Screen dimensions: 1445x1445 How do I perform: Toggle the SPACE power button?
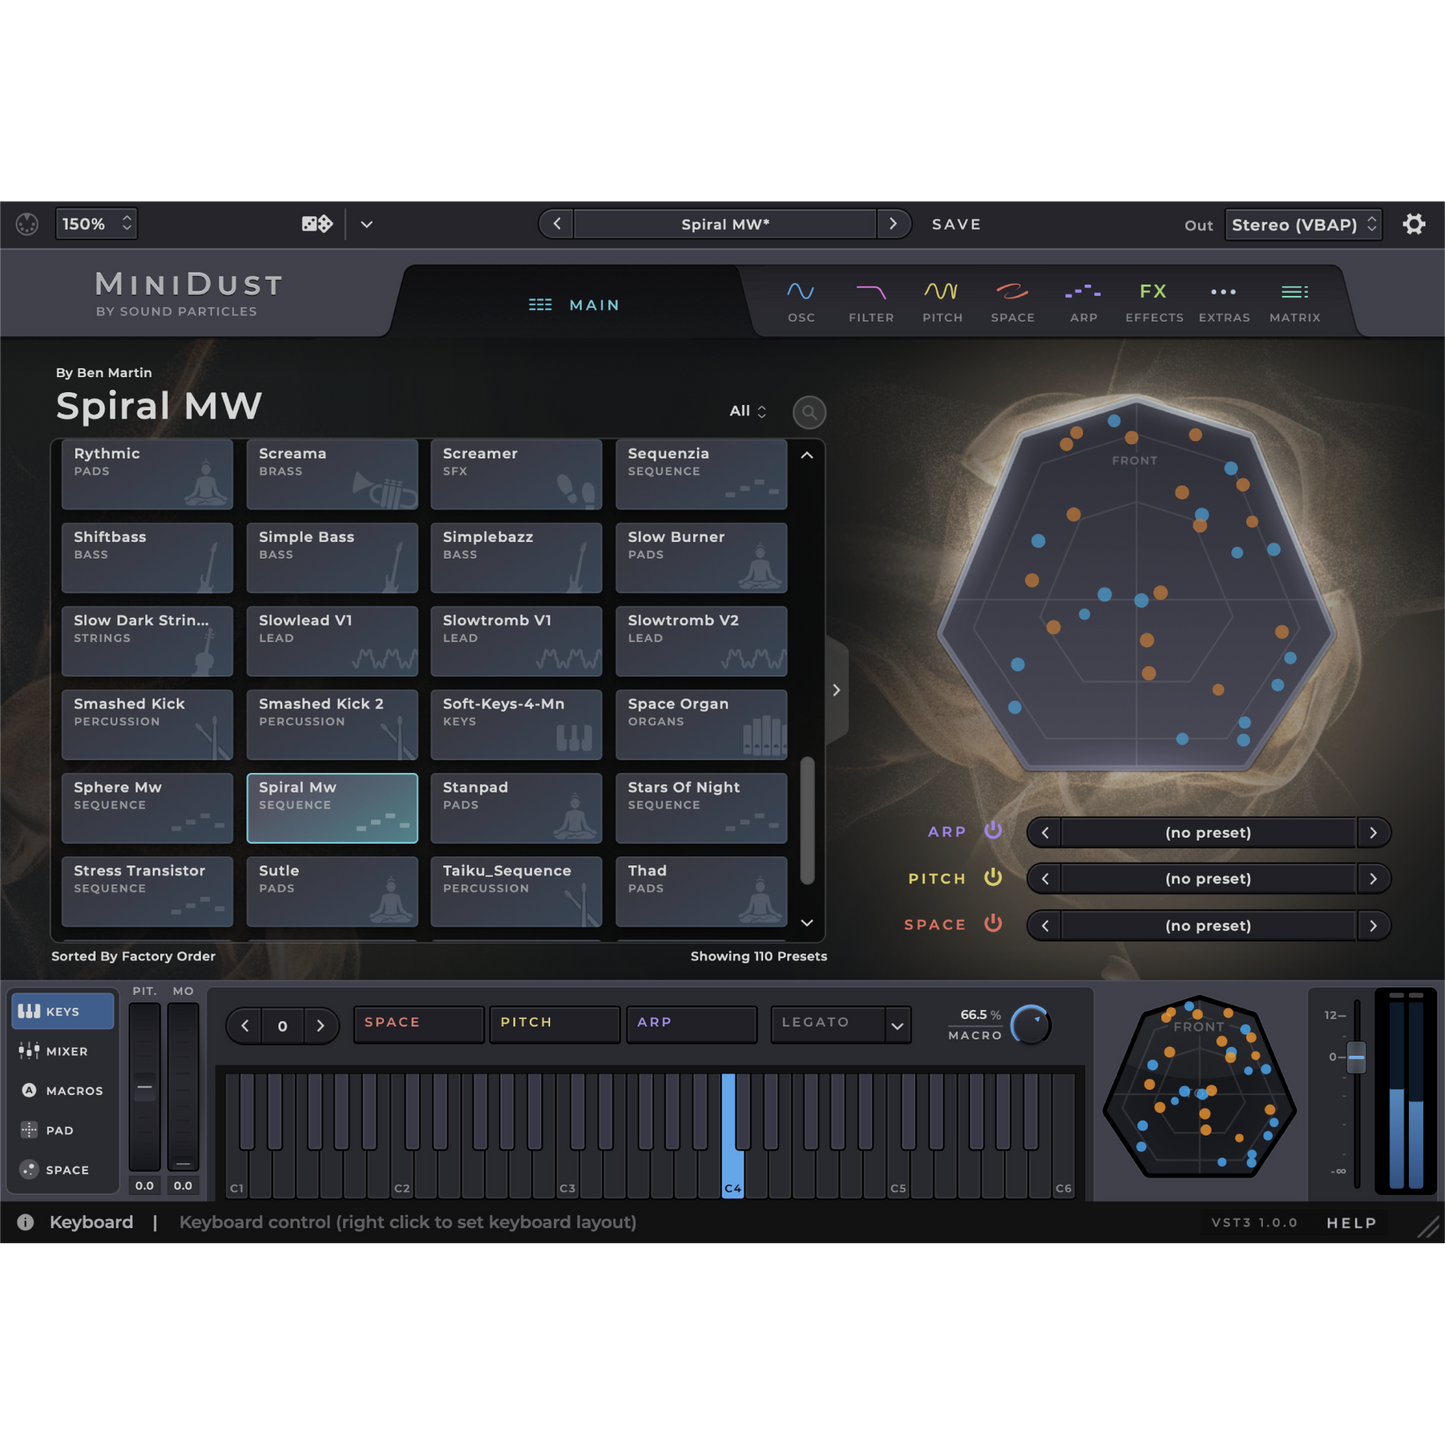[x=993, y=924]
